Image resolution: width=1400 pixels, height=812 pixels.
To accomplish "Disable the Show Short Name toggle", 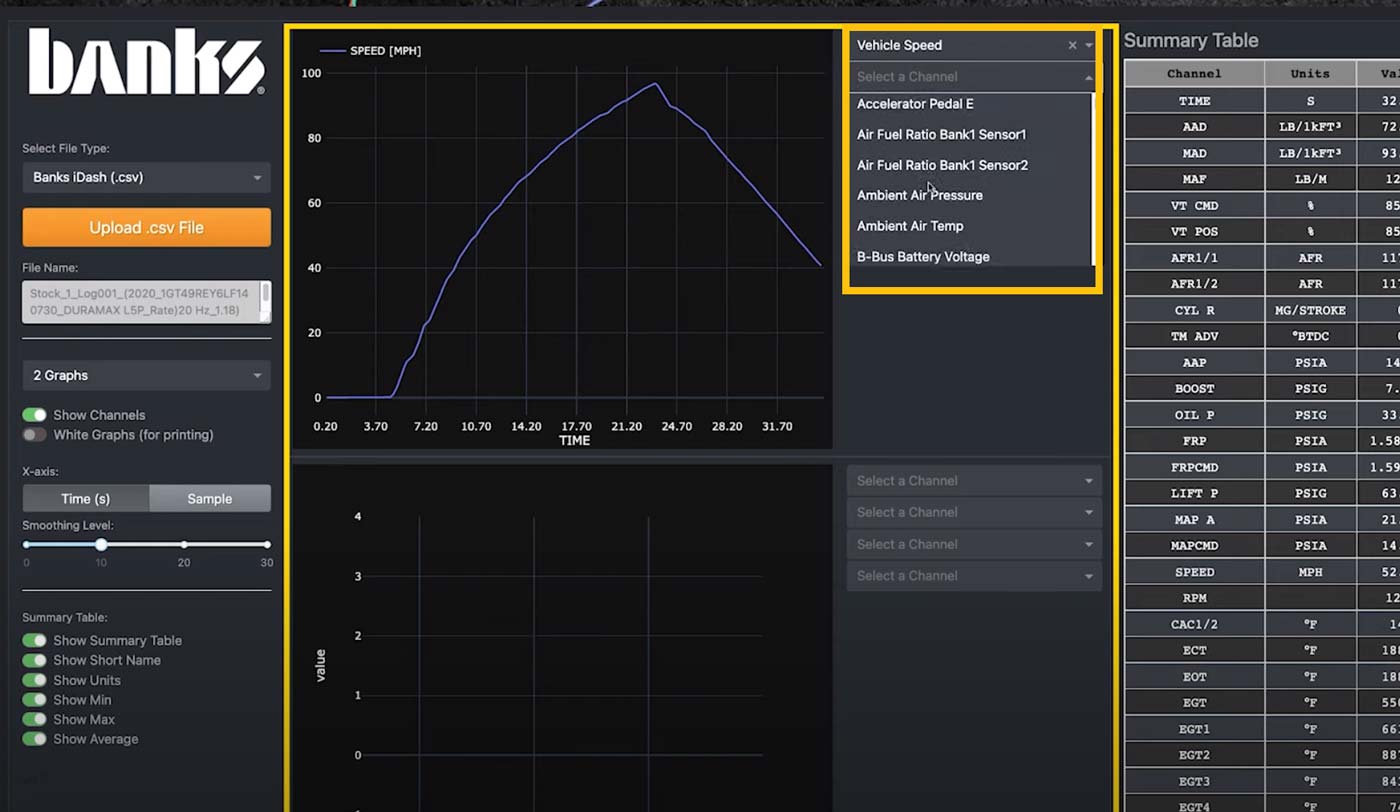I will coord(33,660).
